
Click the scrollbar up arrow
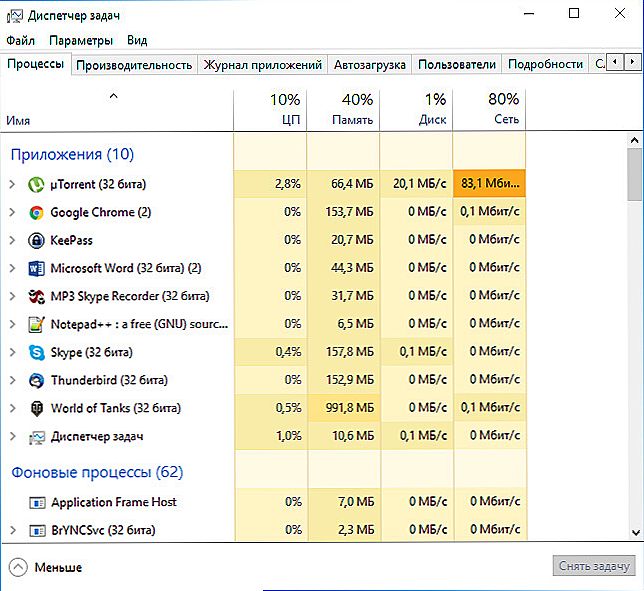coord(635,140)
